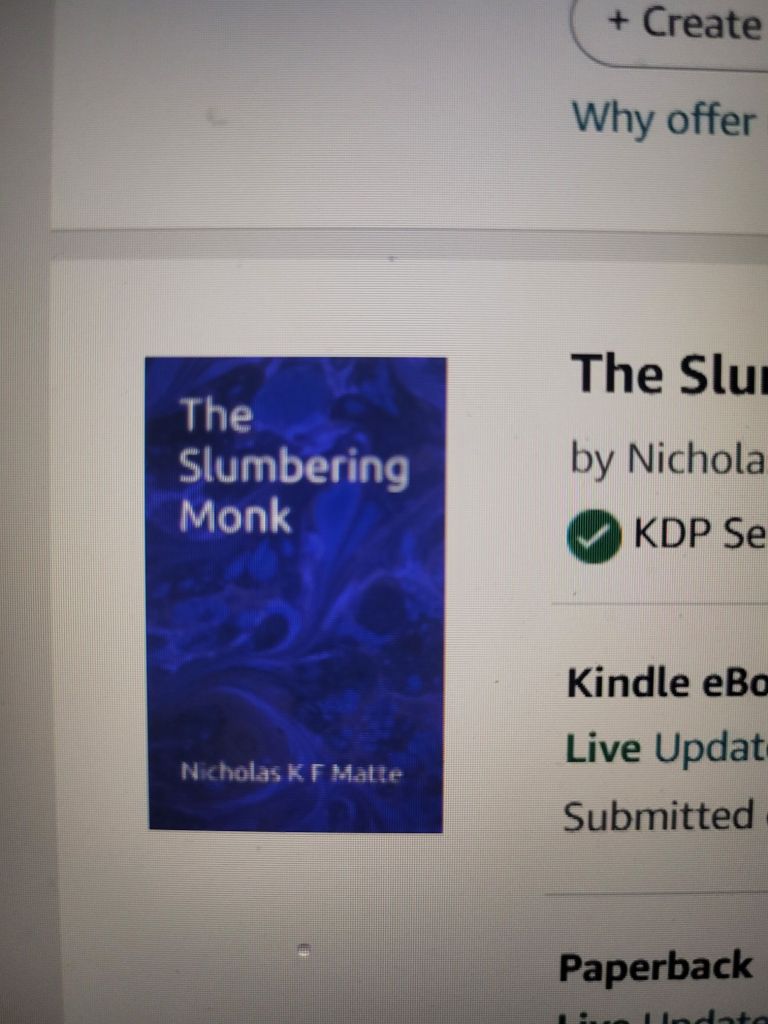
Task: Click the "KDP Se…" label beside the checkmark
Action: point(699,534)
